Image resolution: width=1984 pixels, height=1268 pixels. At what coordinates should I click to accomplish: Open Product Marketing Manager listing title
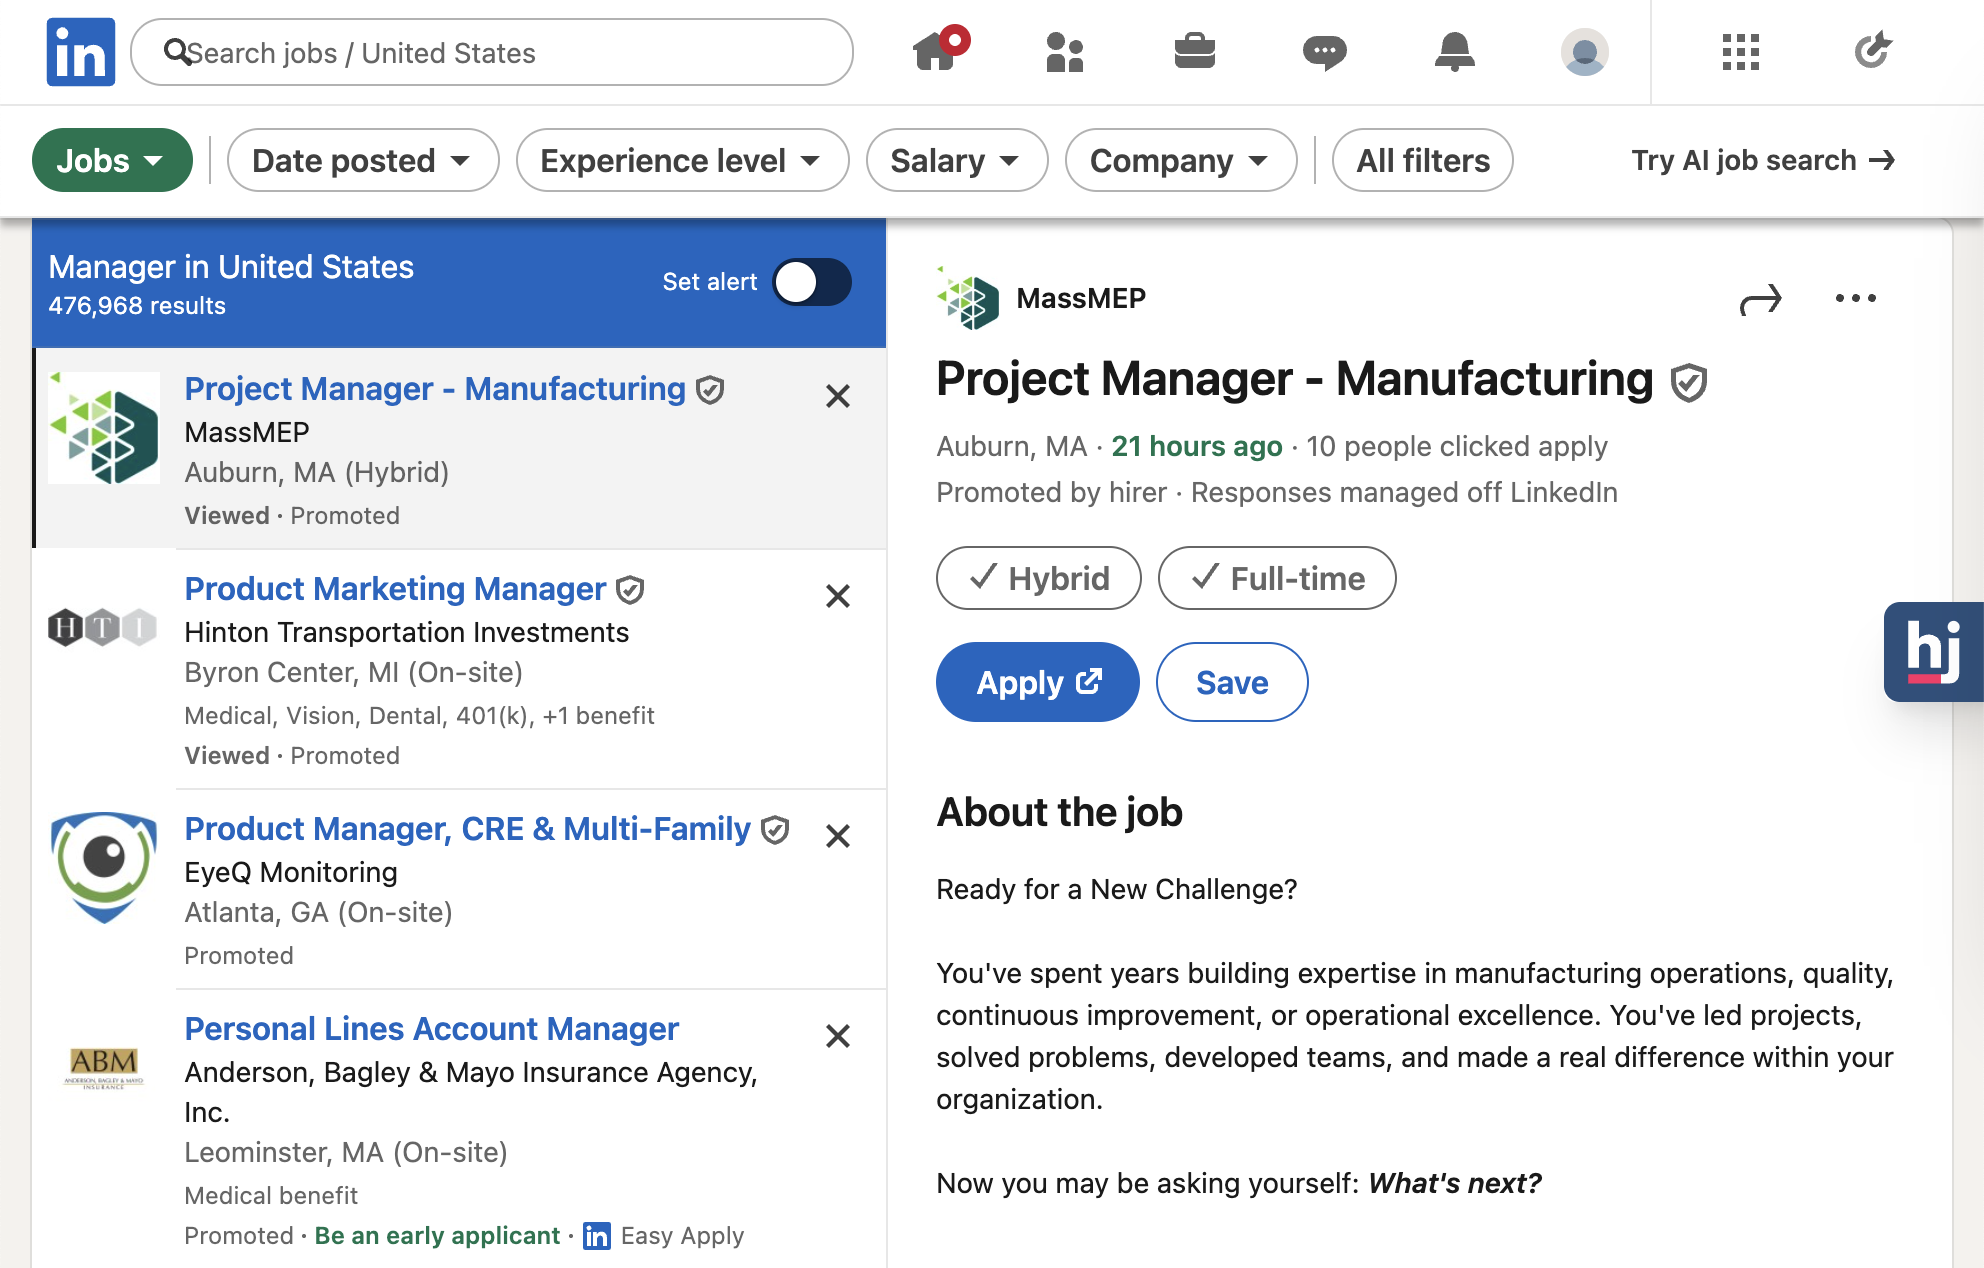coord(395,589)
